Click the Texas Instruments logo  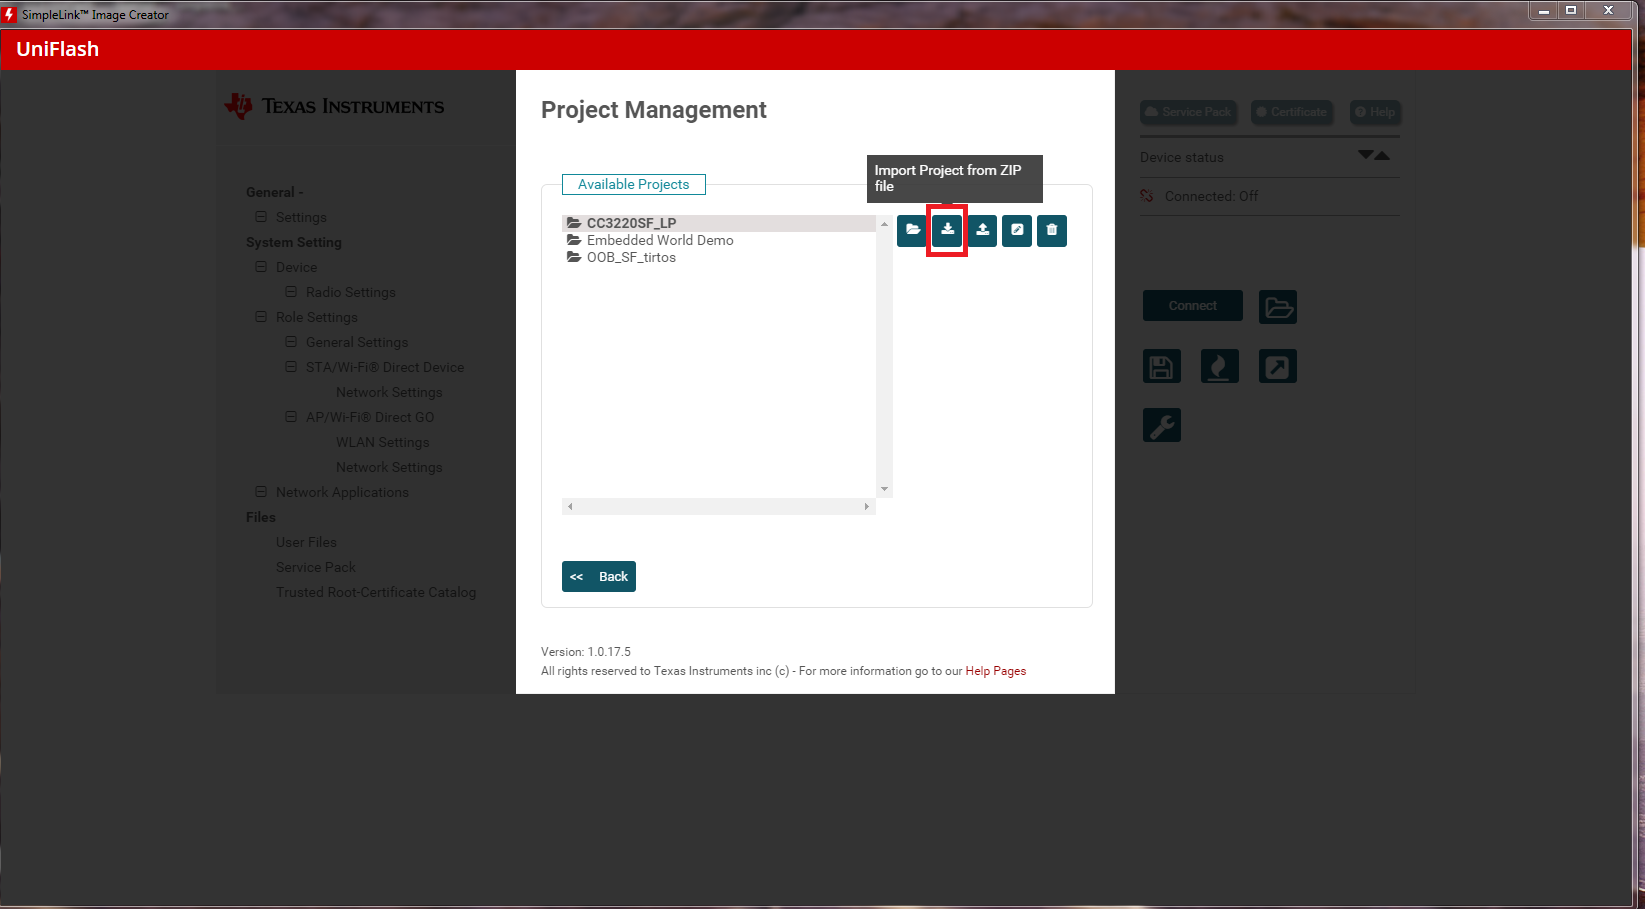pyautogui.click(x=334, y=106)
